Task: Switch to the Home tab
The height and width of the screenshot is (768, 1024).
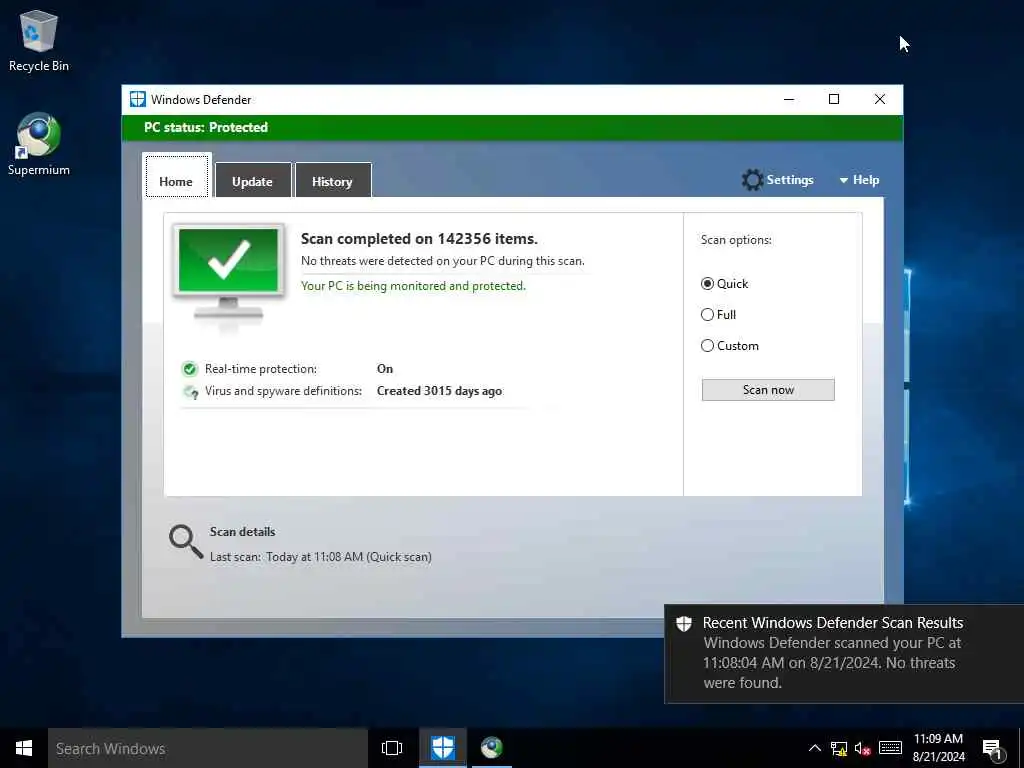Action: pyautogui.click(x=176, y=176)
